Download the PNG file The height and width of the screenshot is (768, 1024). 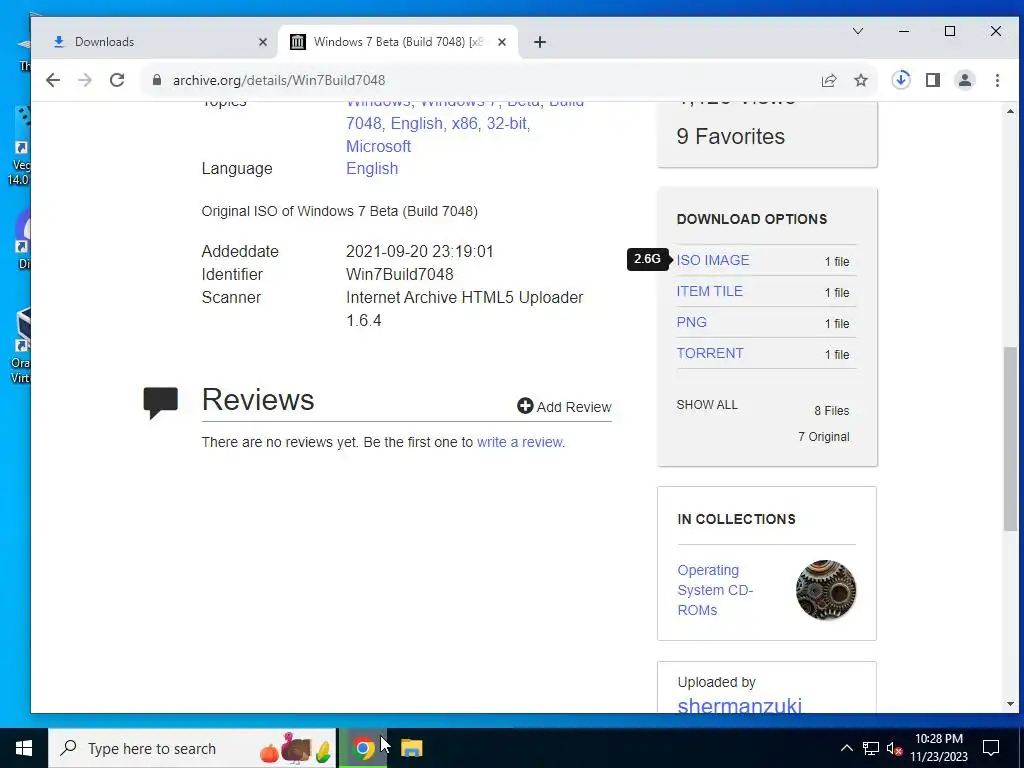[692, 322]
